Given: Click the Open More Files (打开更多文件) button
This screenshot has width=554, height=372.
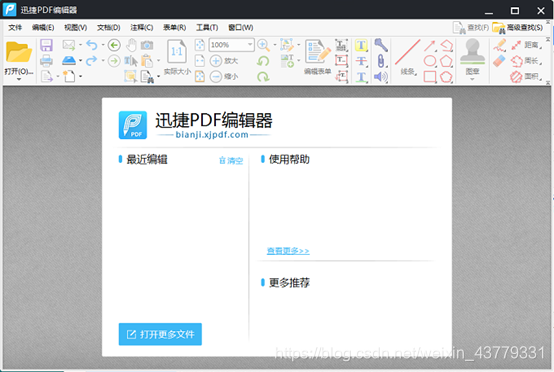Looking at the screenshot, I should (x=160, y=334).
